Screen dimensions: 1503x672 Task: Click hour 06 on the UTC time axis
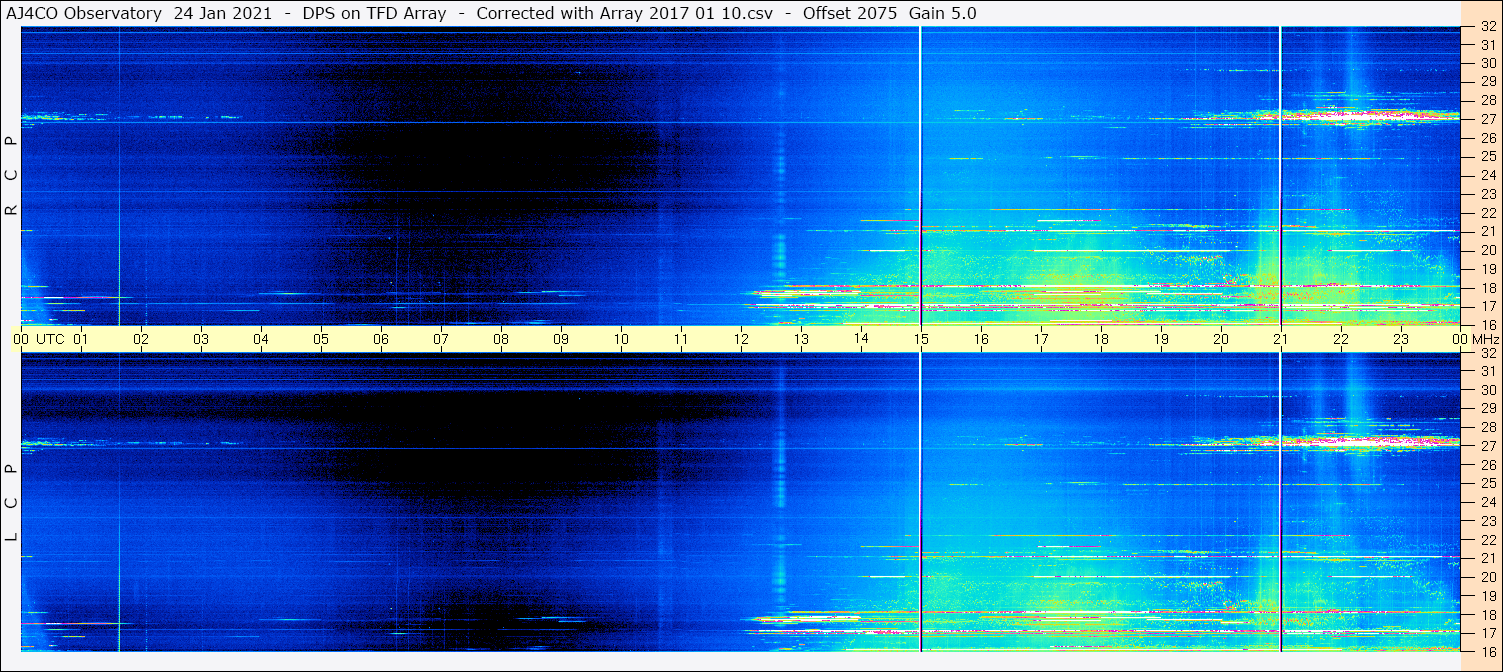point(381,339)
